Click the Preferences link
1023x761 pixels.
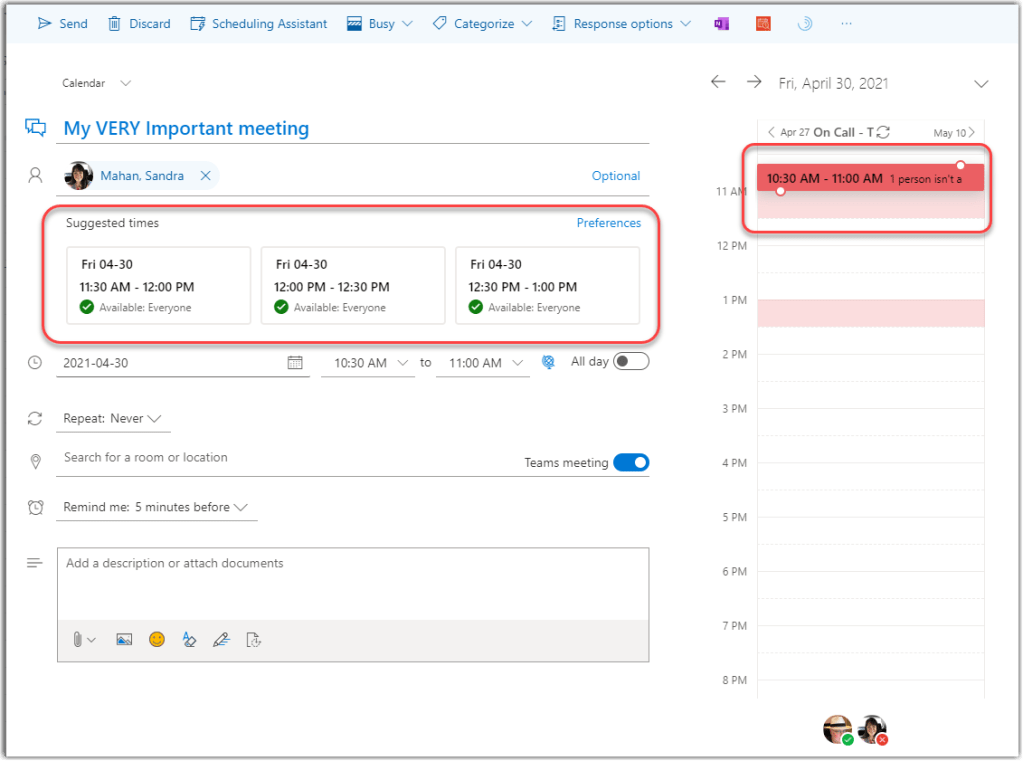[608, 223]
